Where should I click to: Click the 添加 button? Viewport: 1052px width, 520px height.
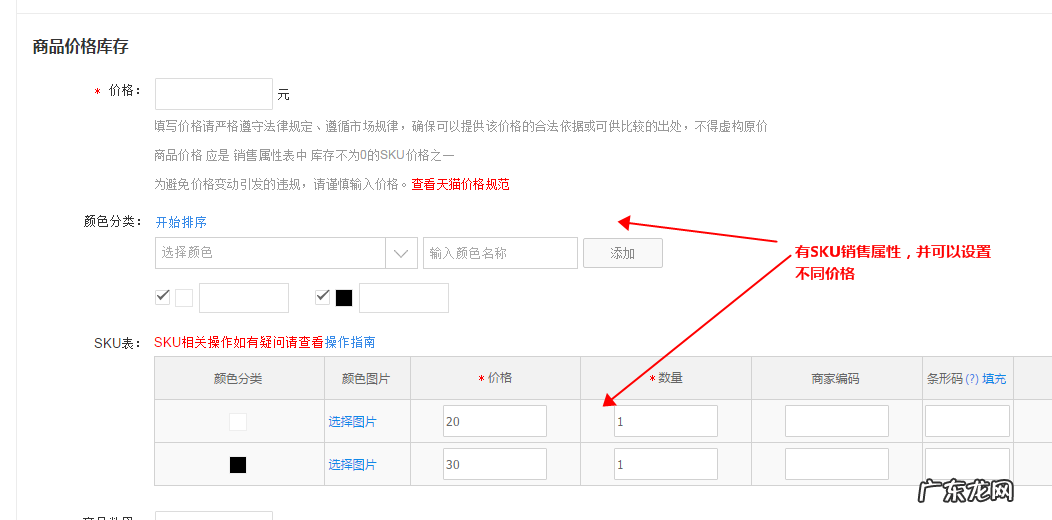click(x=622, y=253)
